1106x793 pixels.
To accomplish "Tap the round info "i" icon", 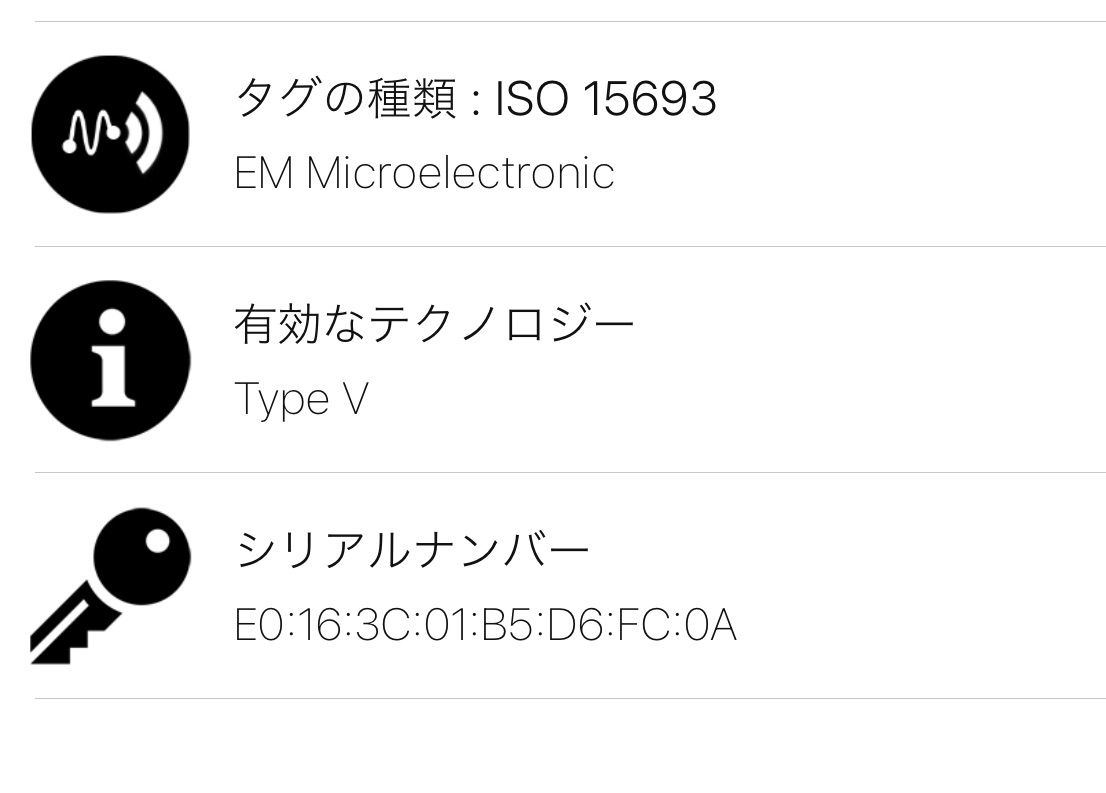I will (110, 360).
